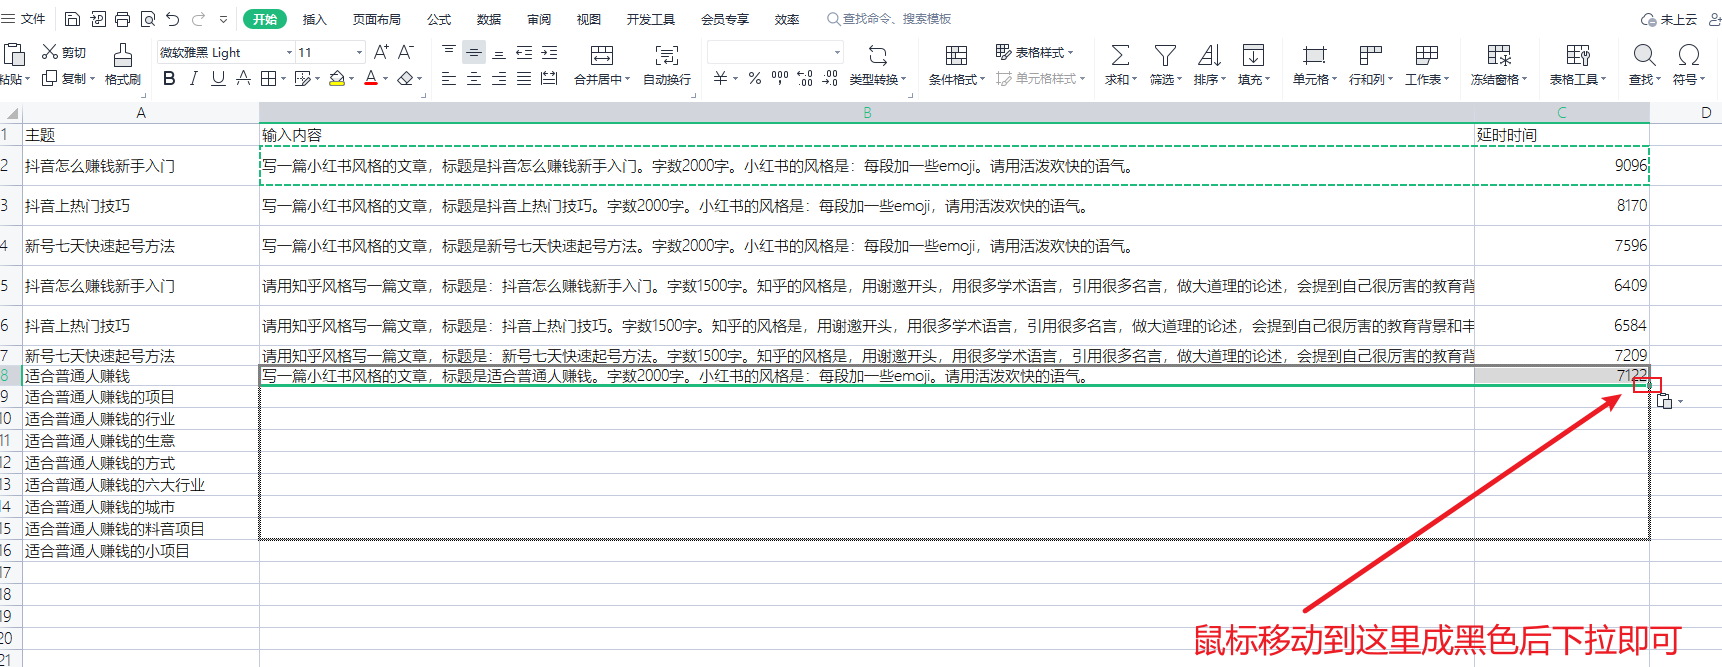Click the decrease decimal places icon
This screenshot has height=667, width=1722.
(x=830, y=78)
